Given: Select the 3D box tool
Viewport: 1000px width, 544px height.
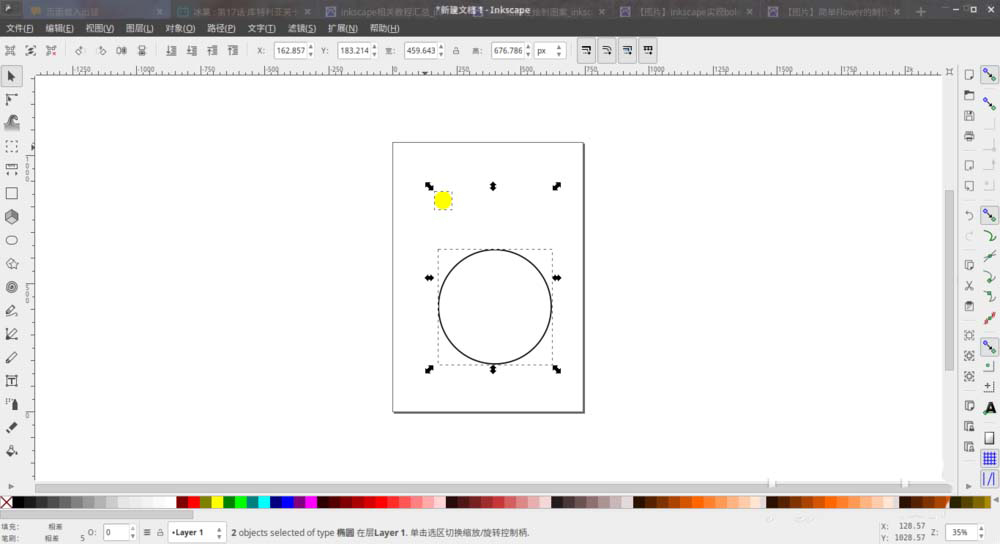Looking at the screenshot, I should [12, 217].
